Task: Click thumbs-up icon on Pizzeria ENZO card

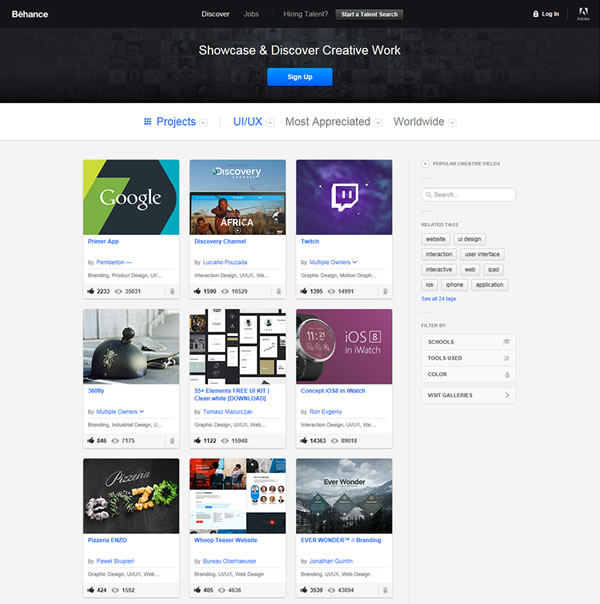Action: [x=91, y=590]
